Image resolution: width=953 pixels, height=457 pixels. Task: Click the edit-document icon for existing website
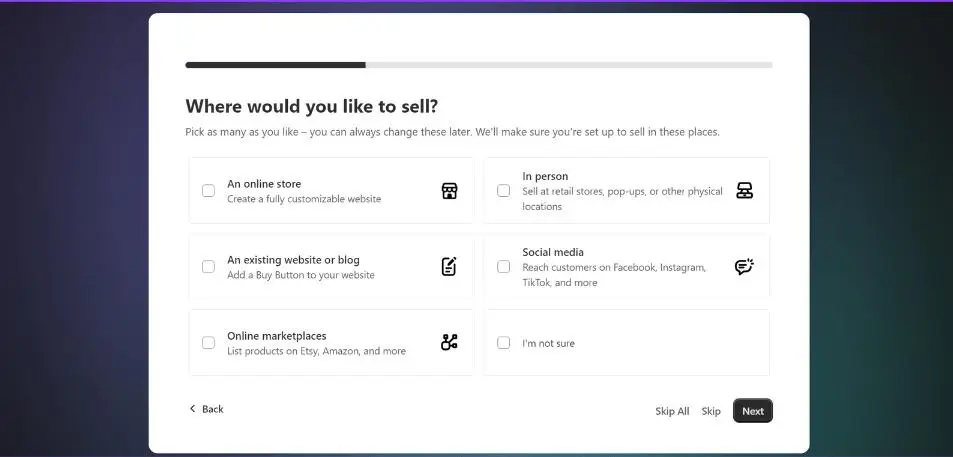pyautogui.click(x=449, y=266)
